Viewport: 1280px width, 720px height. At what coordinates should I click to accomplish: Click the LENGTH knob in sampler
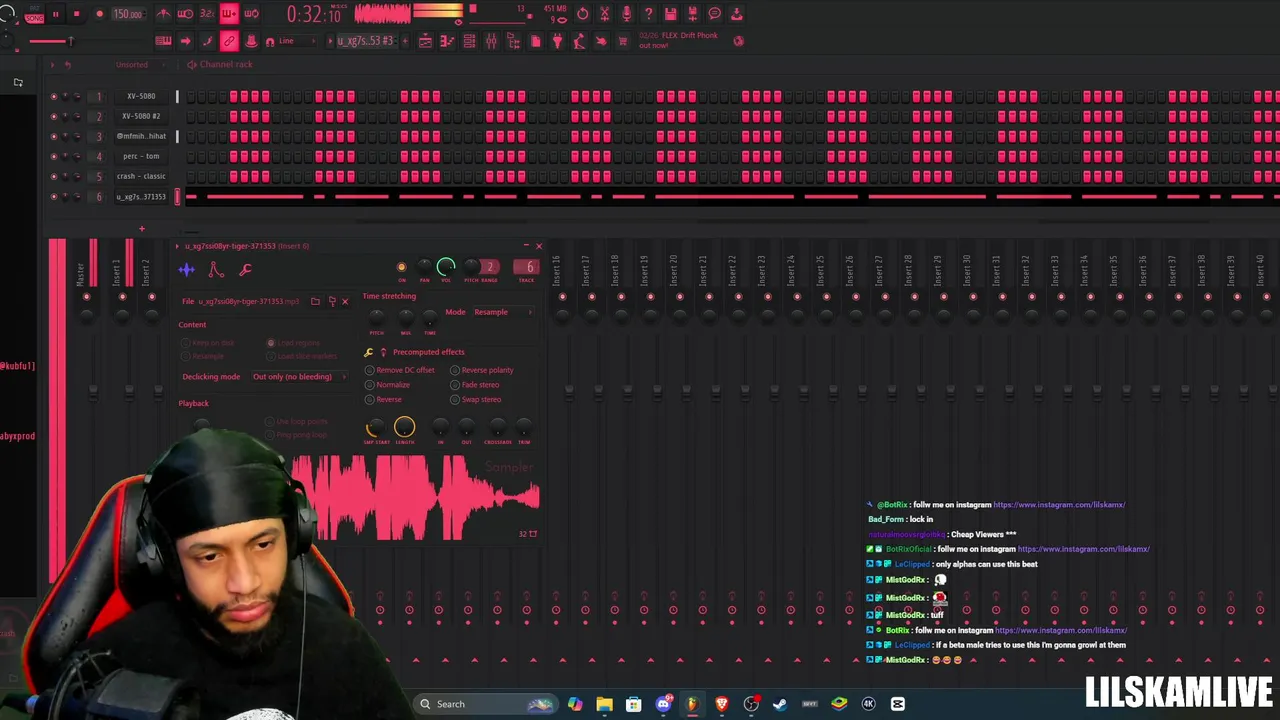tap(404, 428)
